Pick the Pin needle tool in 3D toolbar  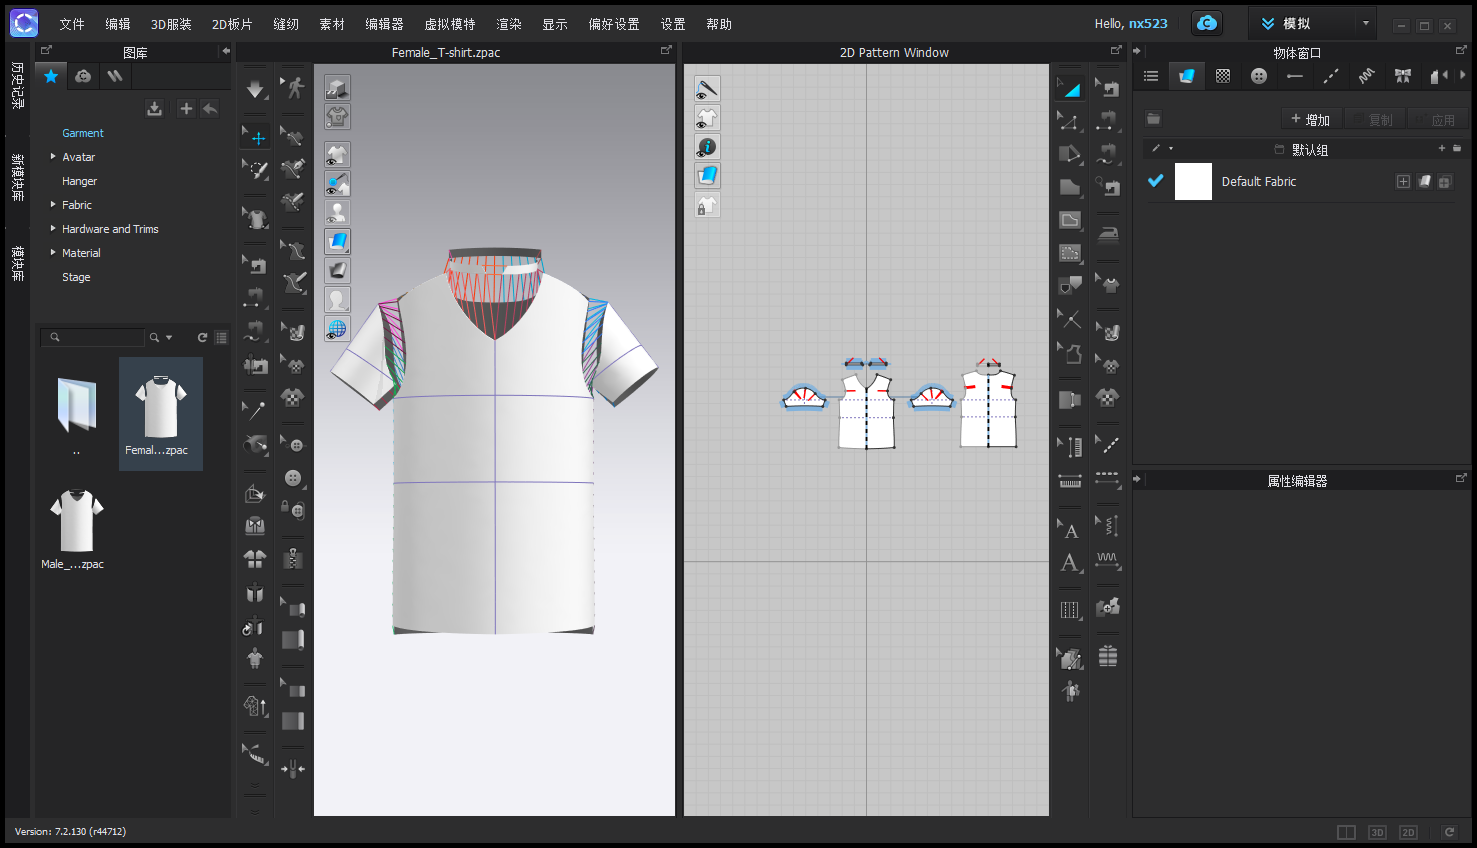[x=256, y=410]
